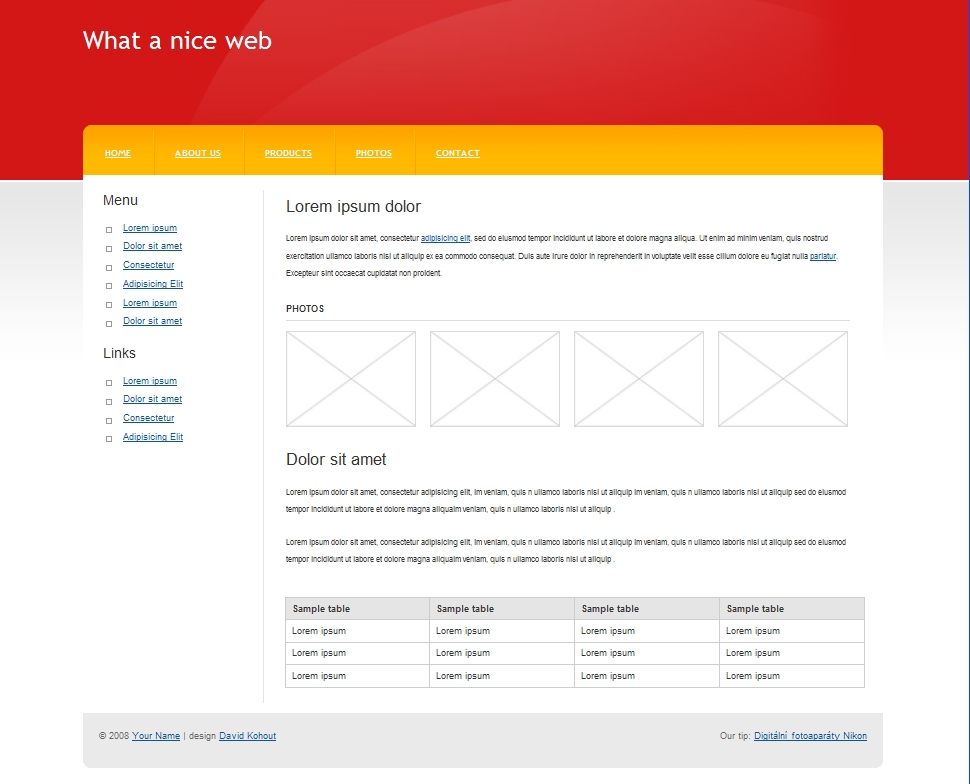Visit the 'David Kohout' designer link

tap(247, 736)
